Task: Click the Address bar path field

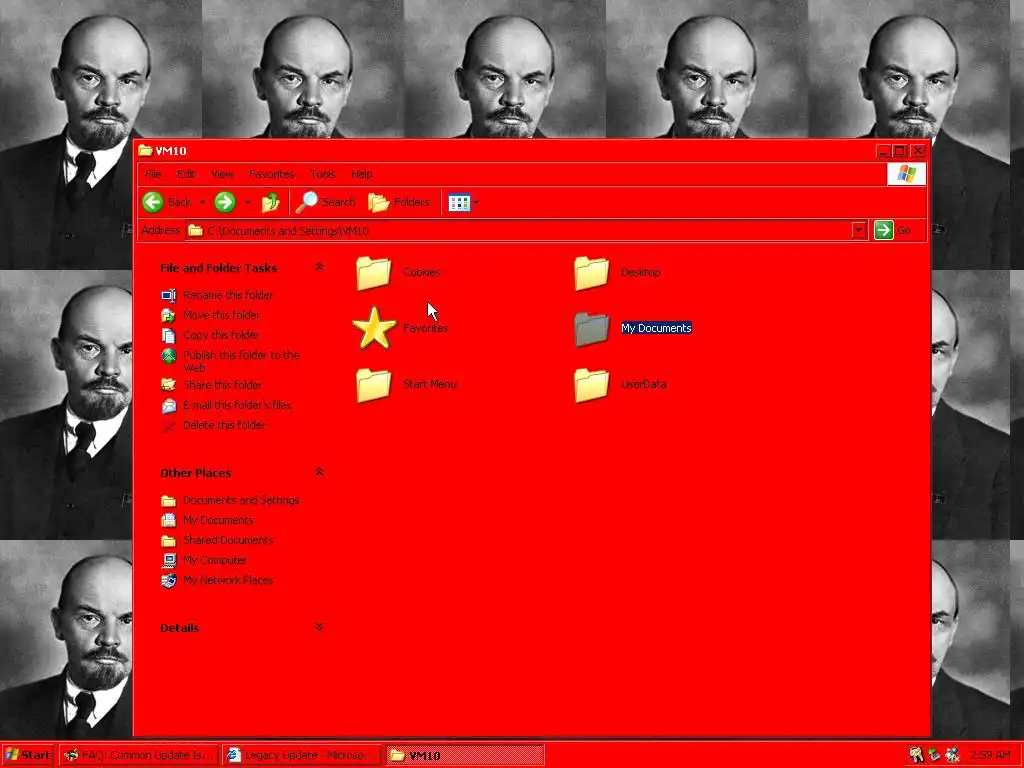Action: [x=526, y=231]
